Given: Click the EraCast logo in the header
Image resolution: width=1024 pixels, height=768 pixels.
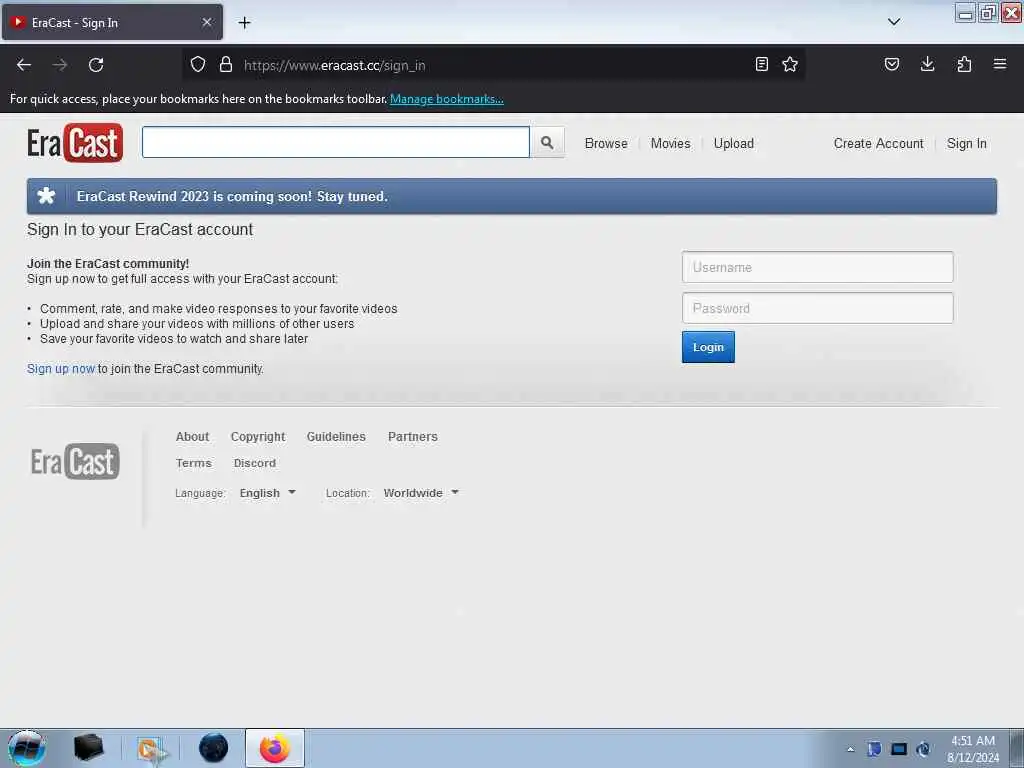Looking at the screenshot, I should point(75,143).
